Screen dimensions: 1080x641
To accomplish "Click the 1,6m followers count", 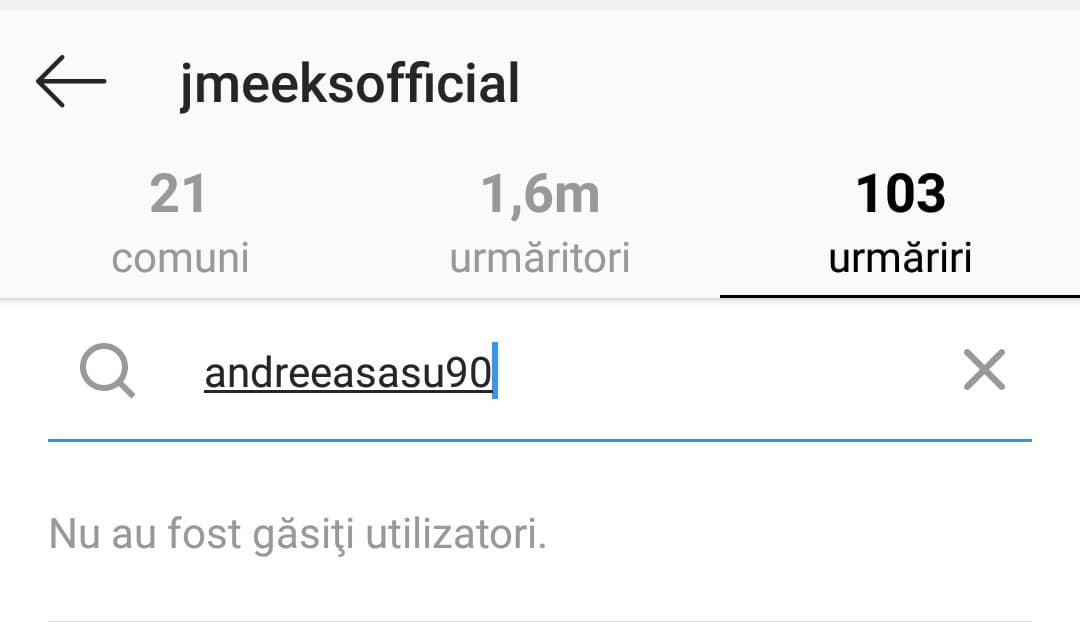I will click(x=540, y=195).
